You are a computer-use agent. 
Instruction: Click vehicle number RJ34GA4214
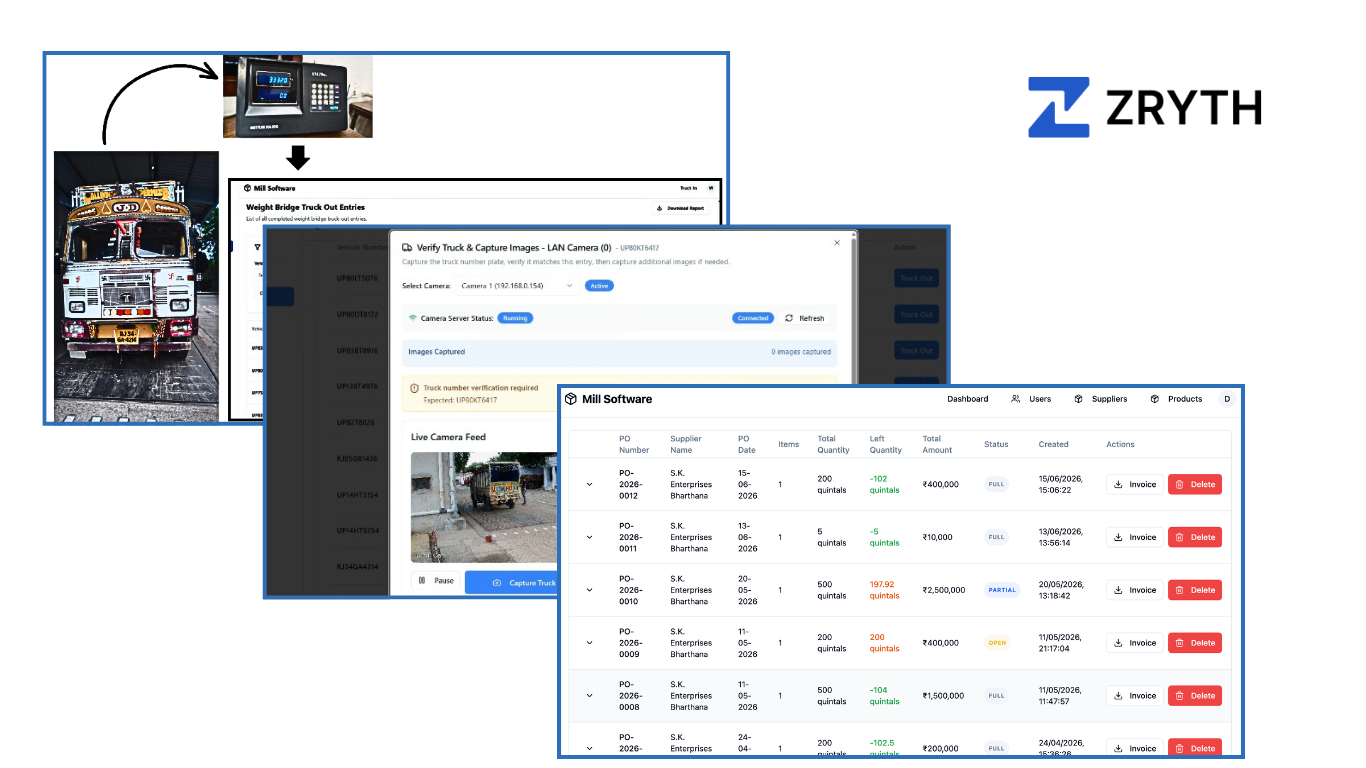[x=357, y=566]
